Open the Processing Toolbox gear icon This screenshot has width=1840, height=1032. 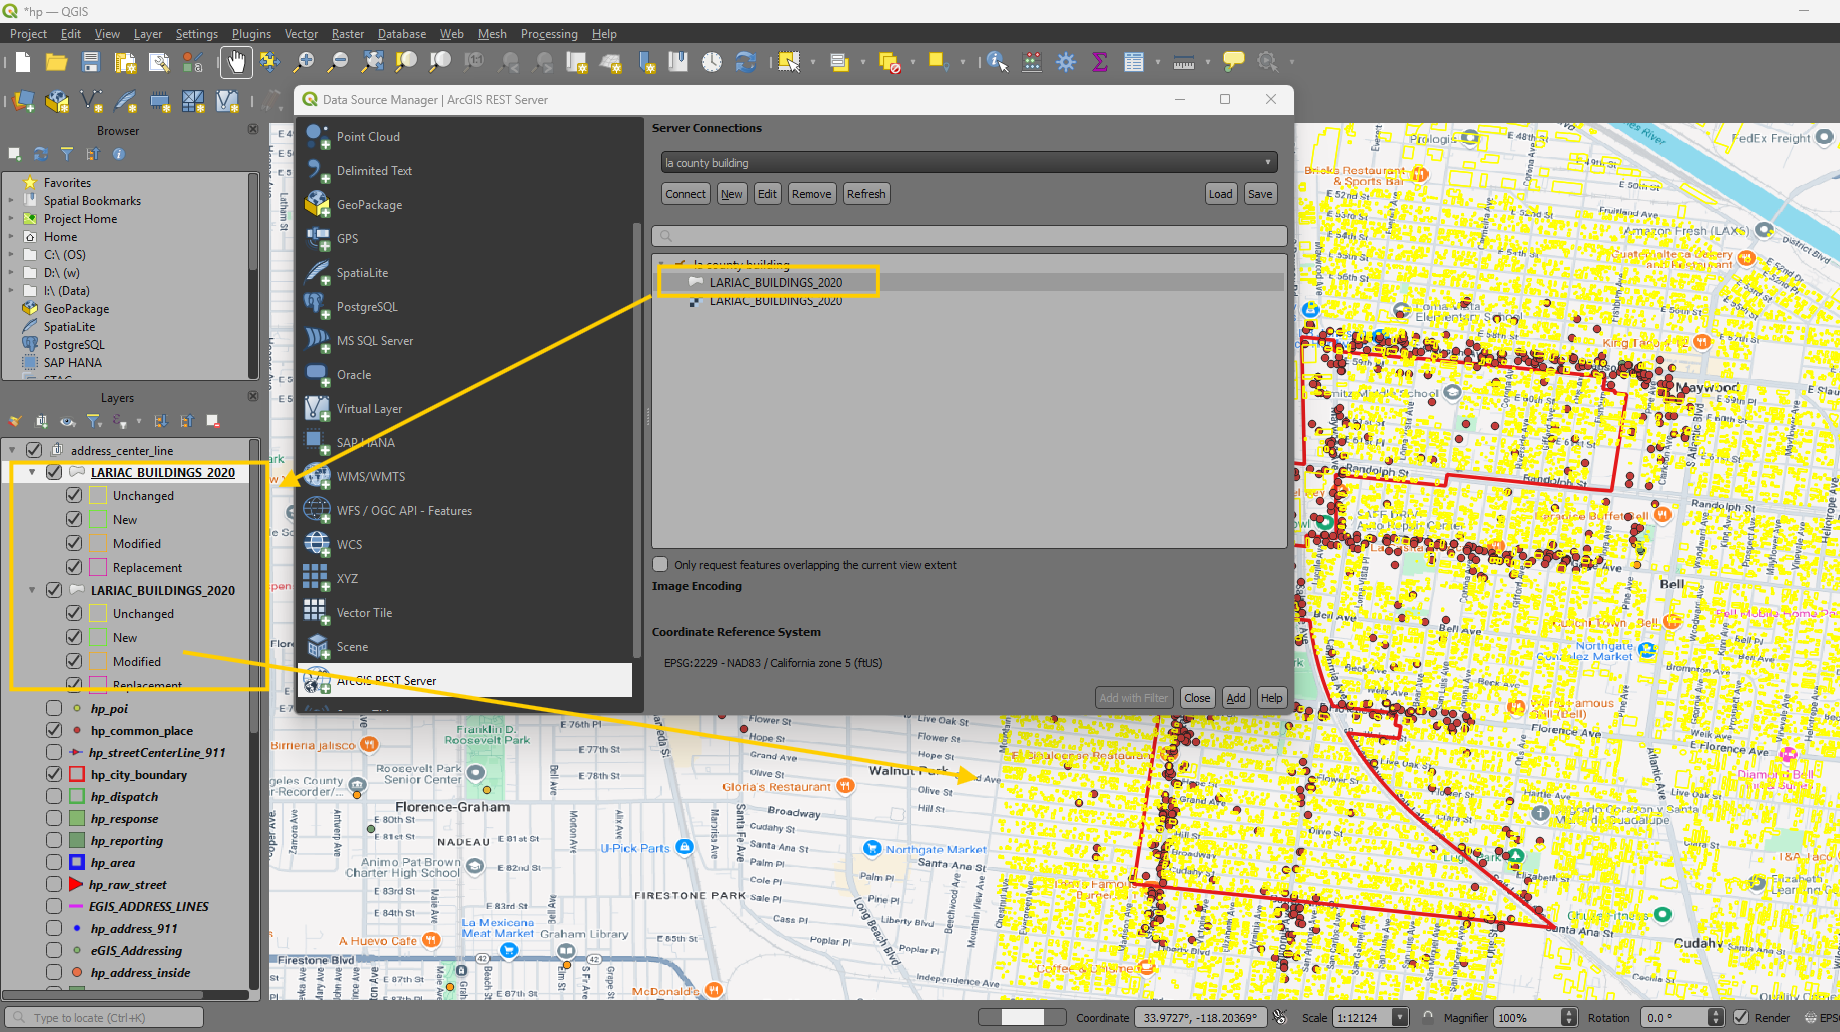pos(1066,62)
